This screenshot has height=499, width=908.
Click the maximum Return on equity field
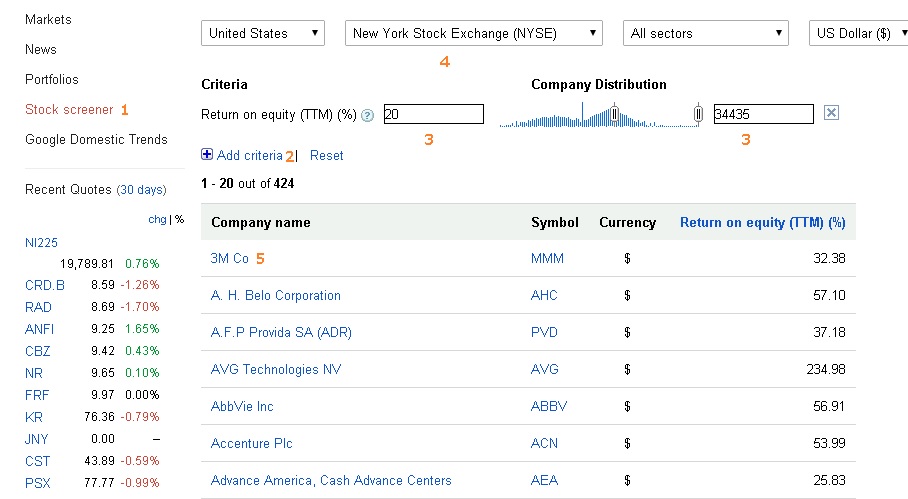click(x=763, y=114)
